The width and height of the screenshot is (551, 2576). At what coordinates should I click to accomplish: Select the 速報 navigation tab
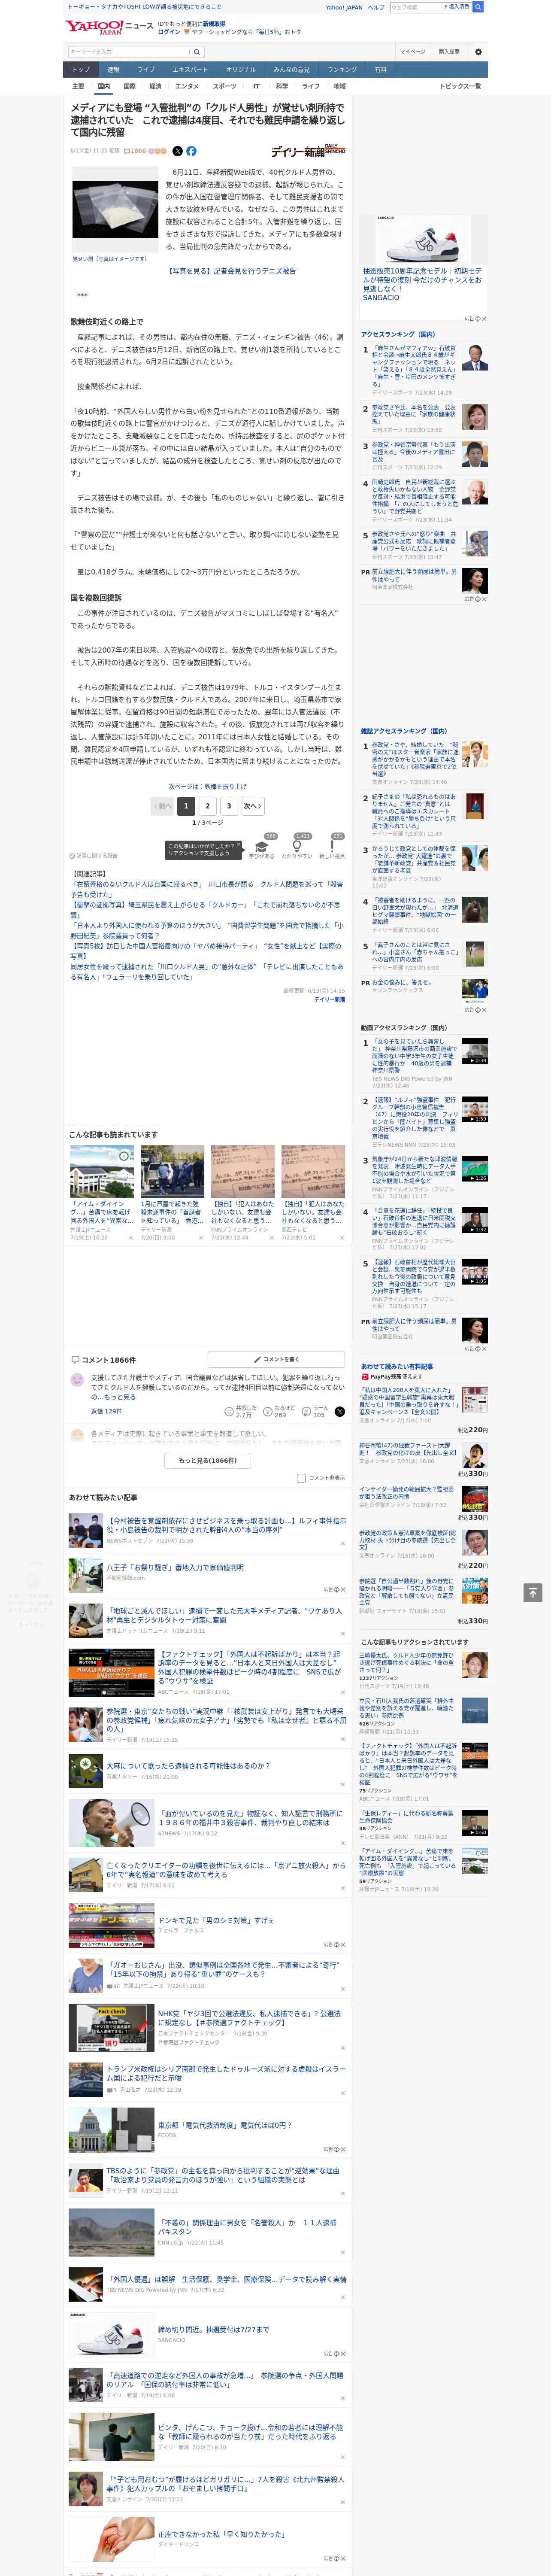(x=113, y=70)
